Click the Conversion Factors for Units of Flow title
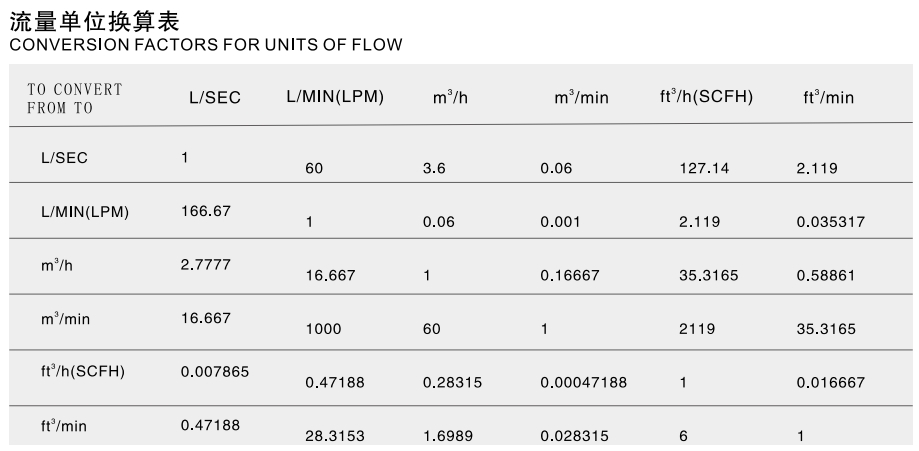This screenshot has height=451, width=919. [206, 45]
